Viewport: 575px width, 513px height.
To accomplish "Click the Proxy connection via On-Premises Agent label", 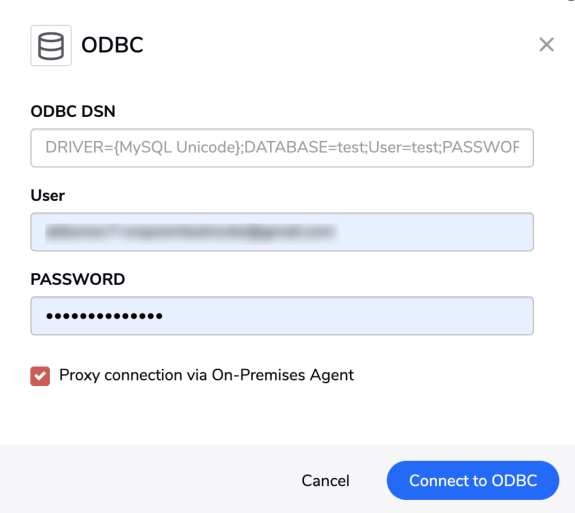I will tap(206, 375).
